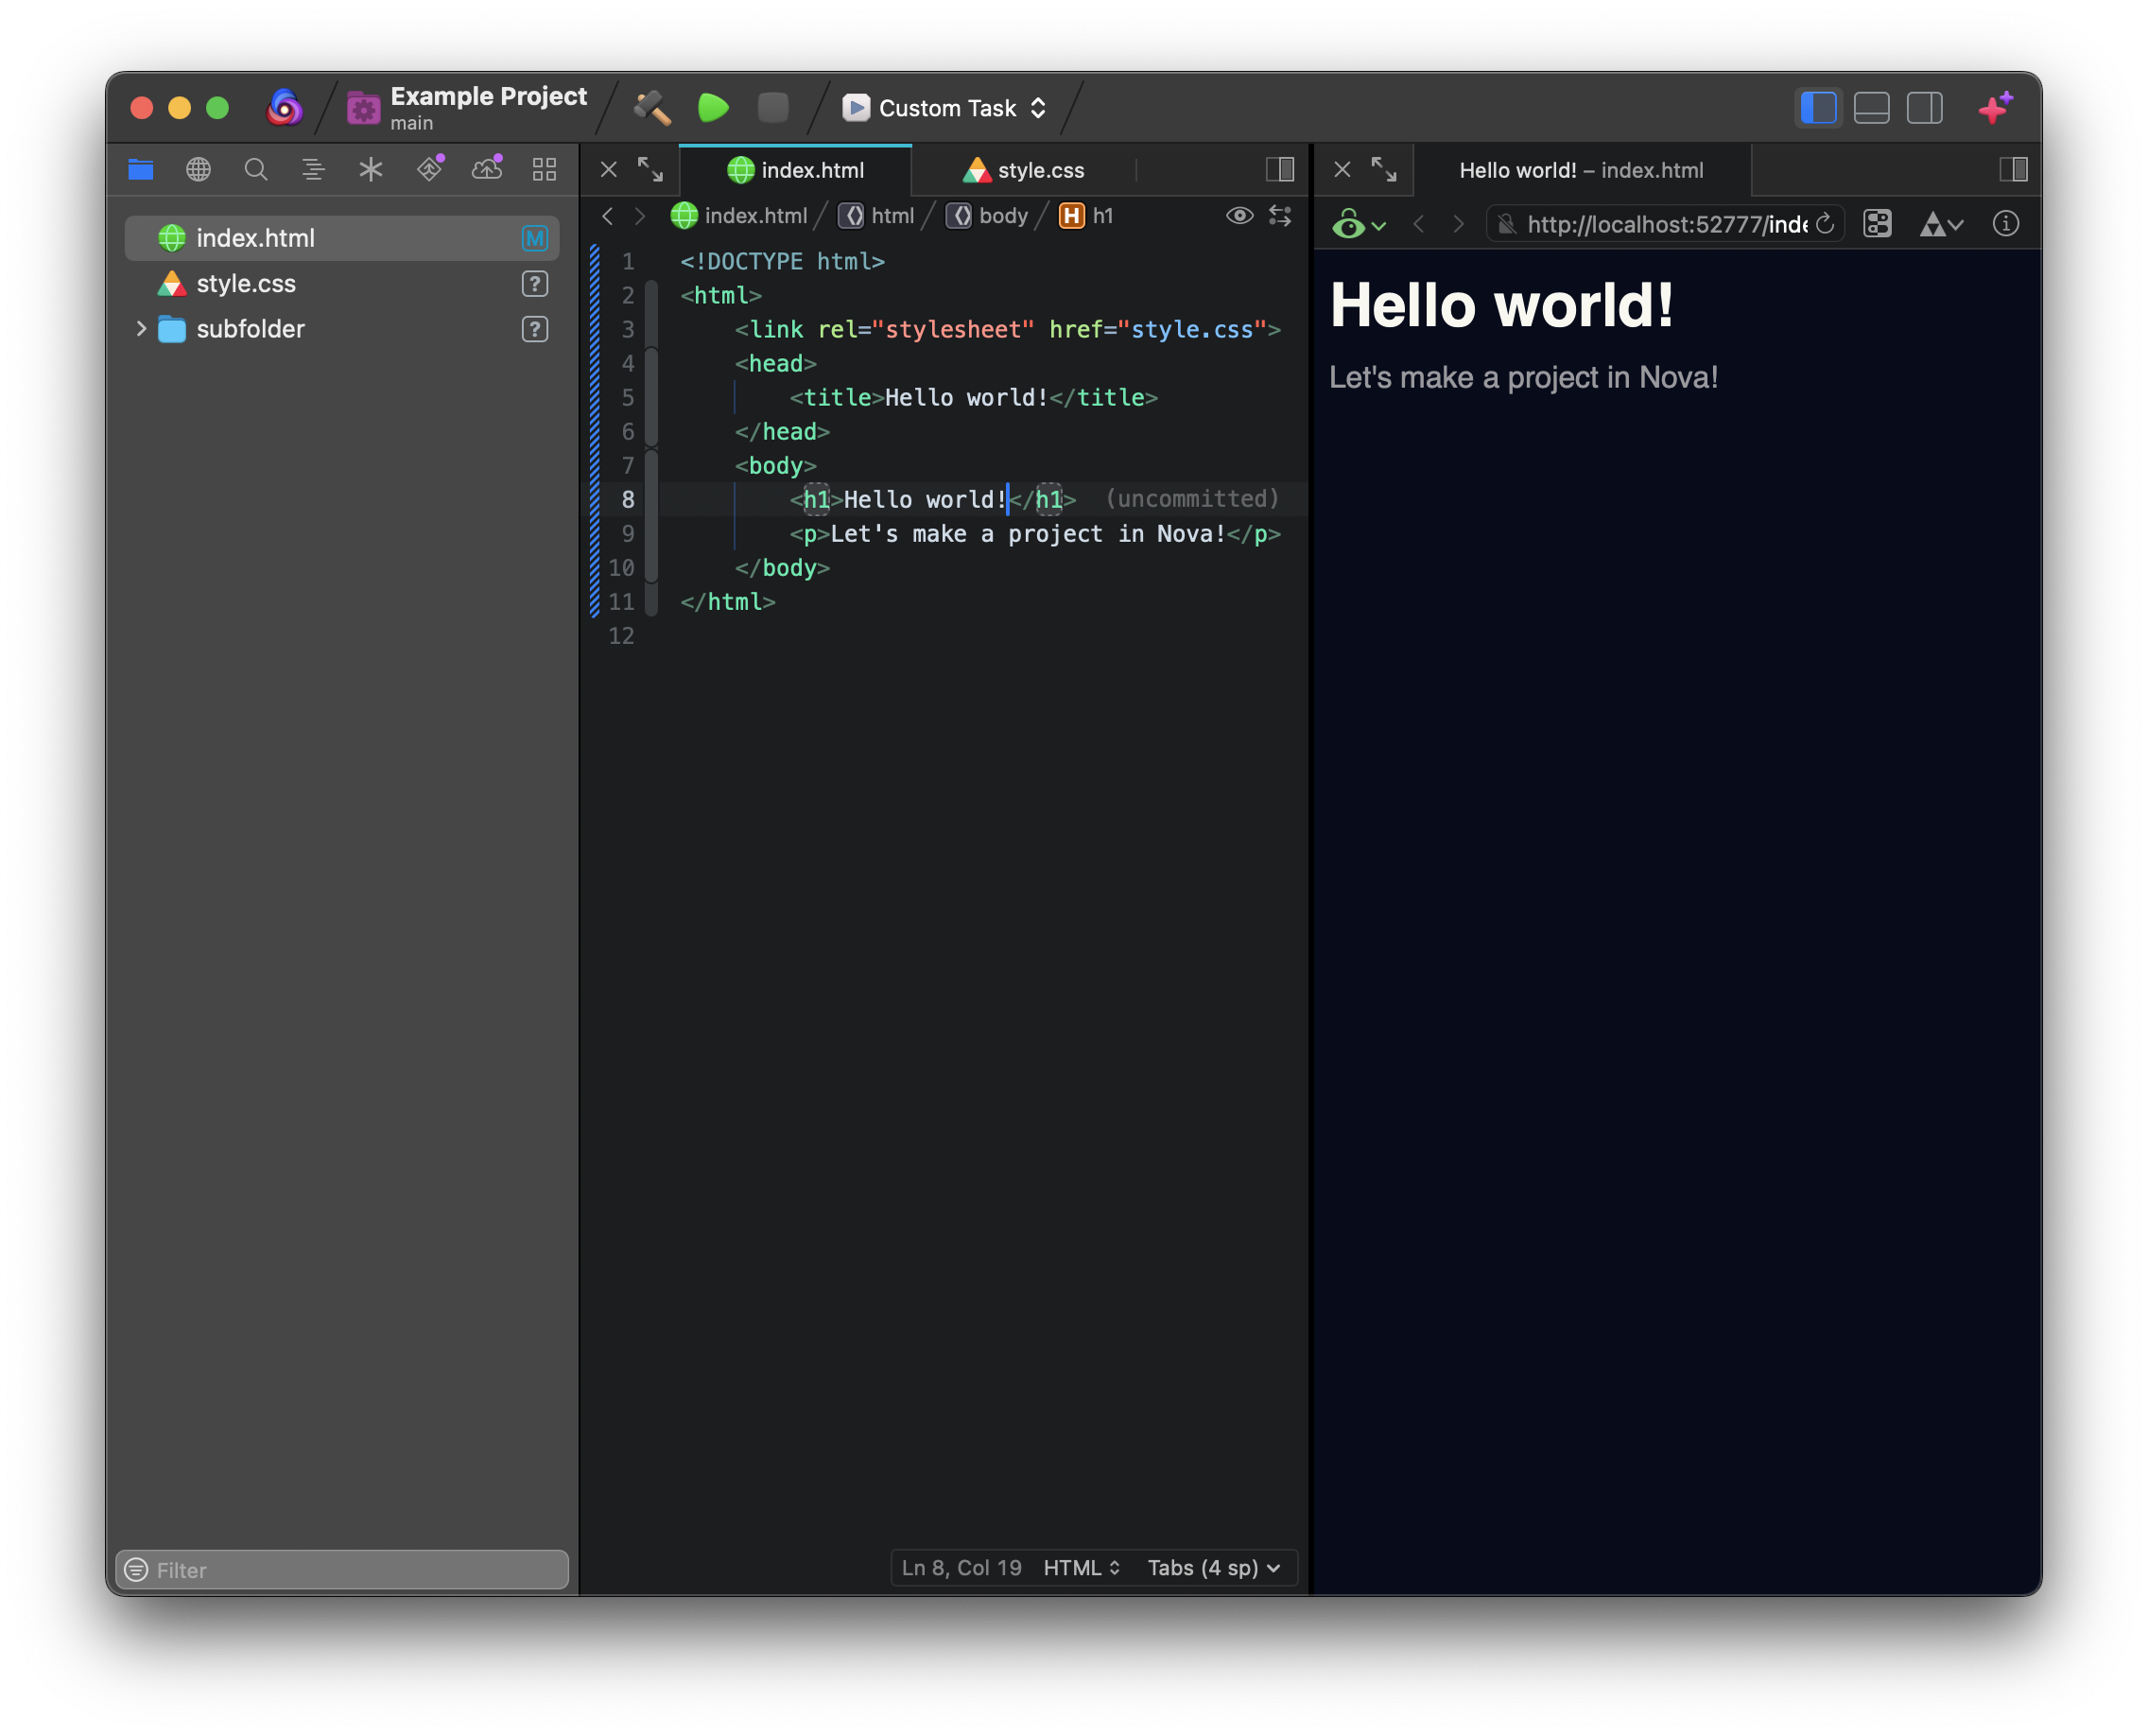Image resolution: width=2148 pixels, height=1736 pixels.
Task: Select index.html in file sidebar
Action: [342, 238]
